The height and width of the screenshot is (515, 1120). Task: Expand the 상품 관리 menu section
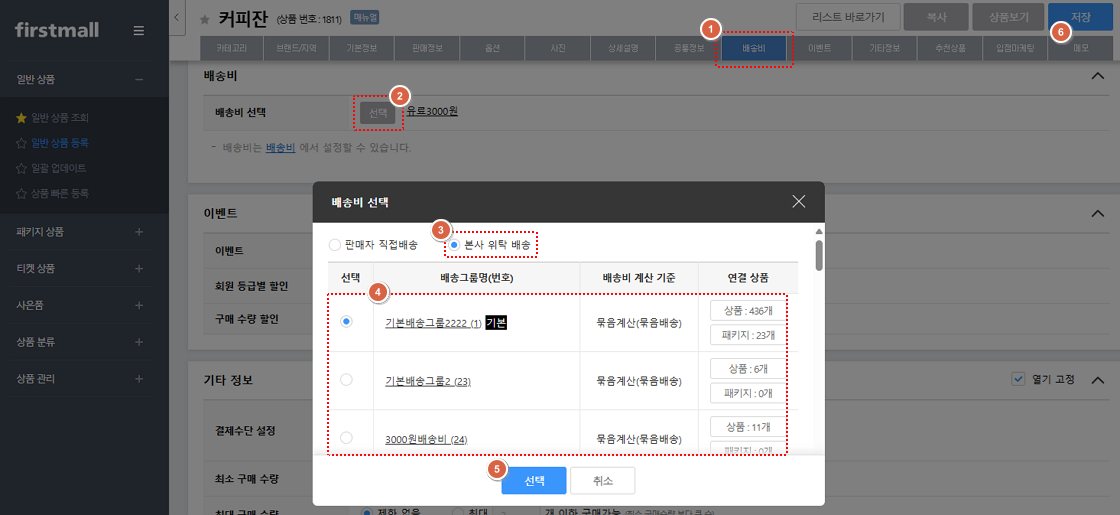click(139, 378)
